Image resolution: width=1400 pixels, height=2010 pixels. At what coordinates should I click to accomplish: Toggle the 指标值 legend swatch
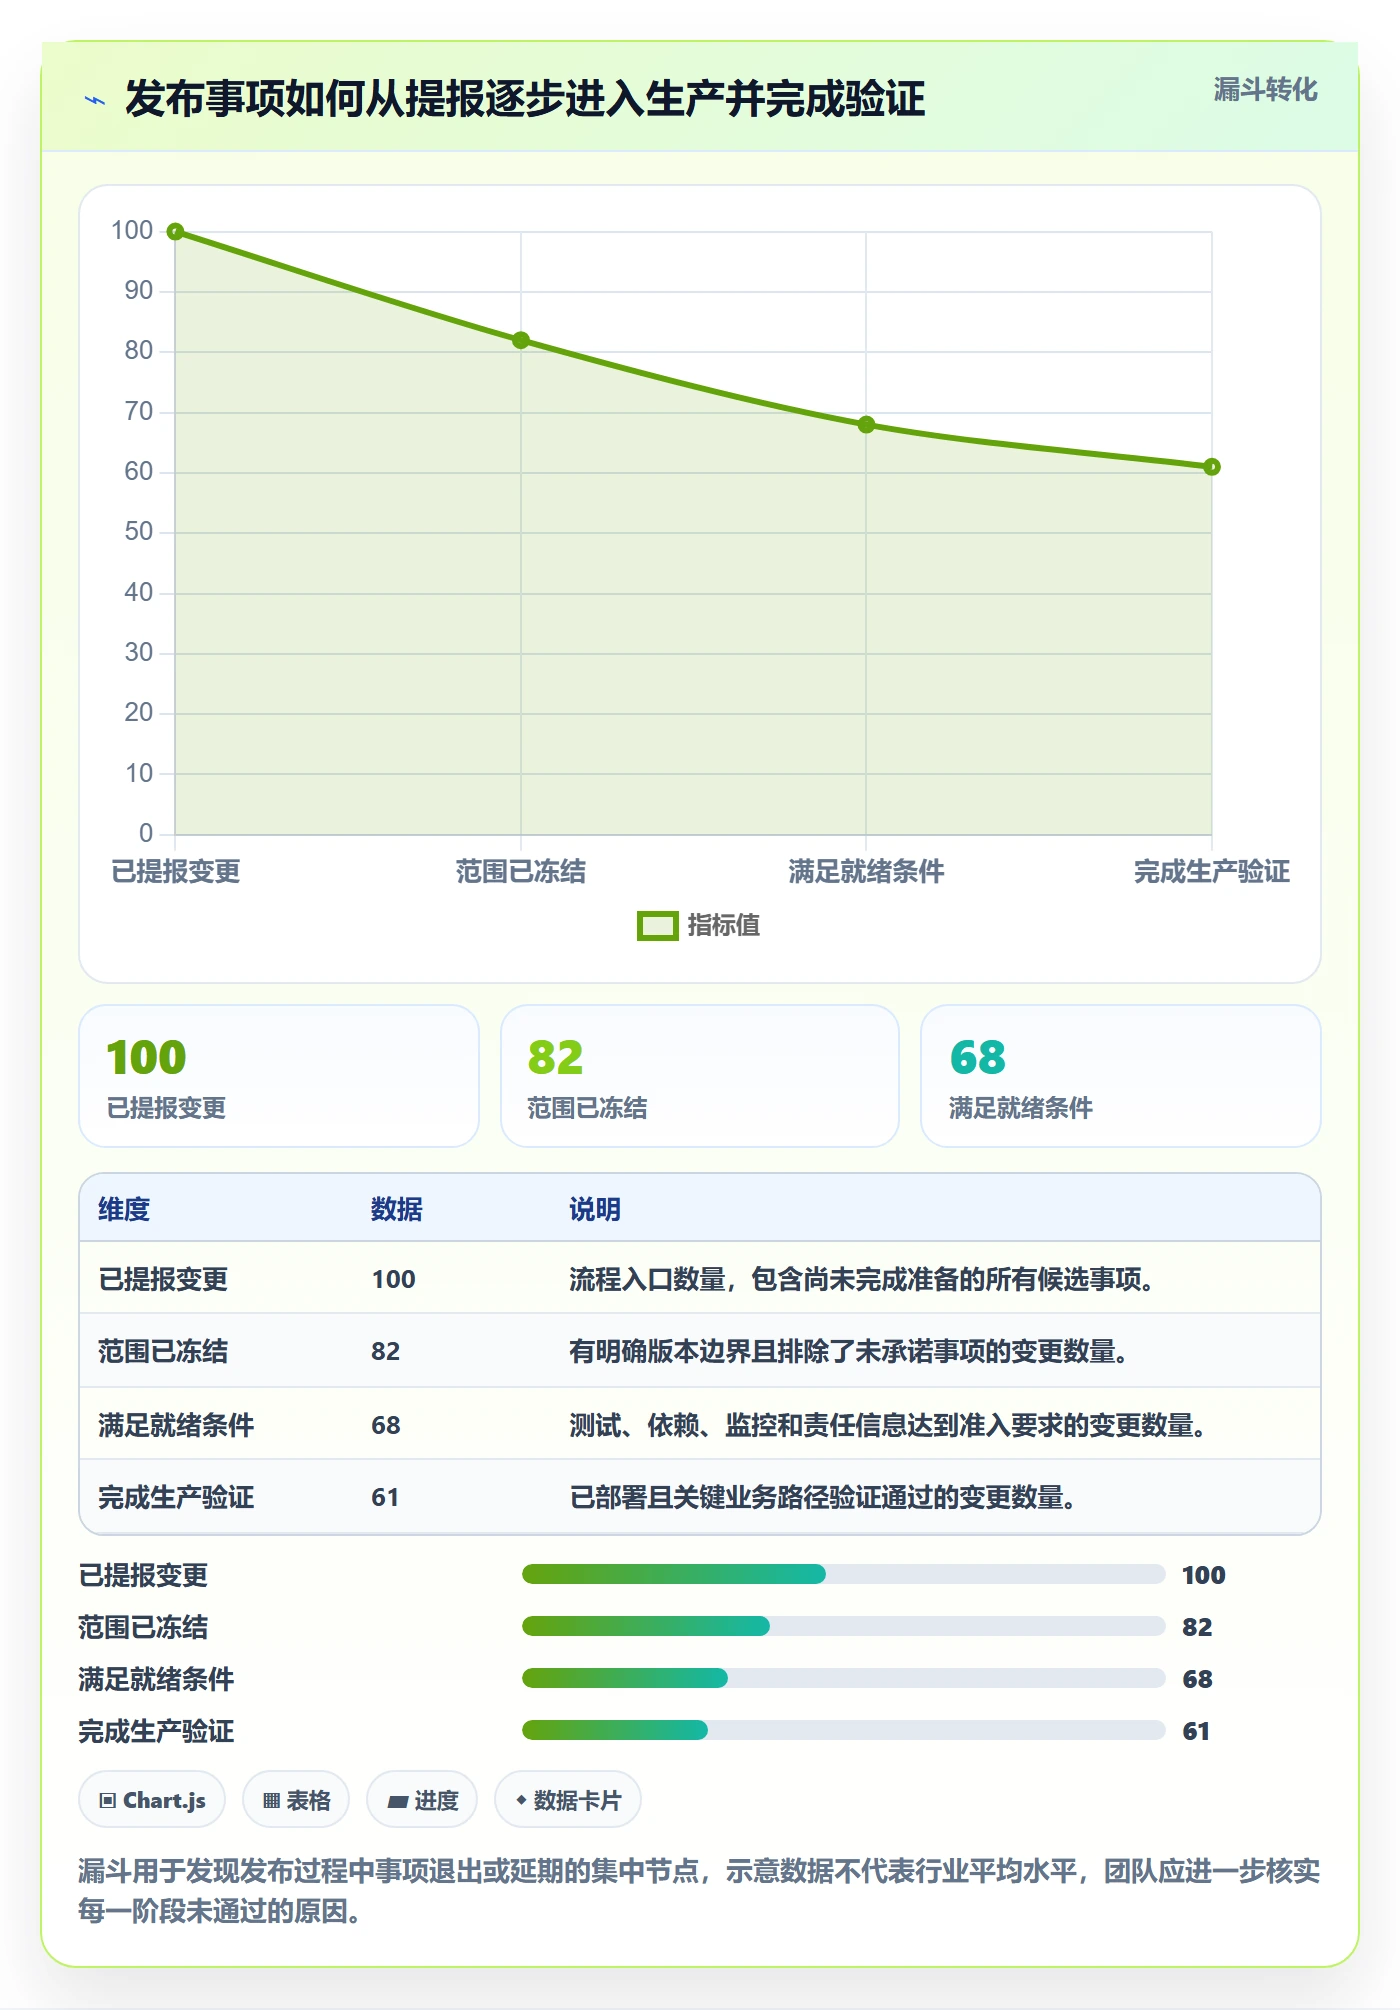pos(657,926)
